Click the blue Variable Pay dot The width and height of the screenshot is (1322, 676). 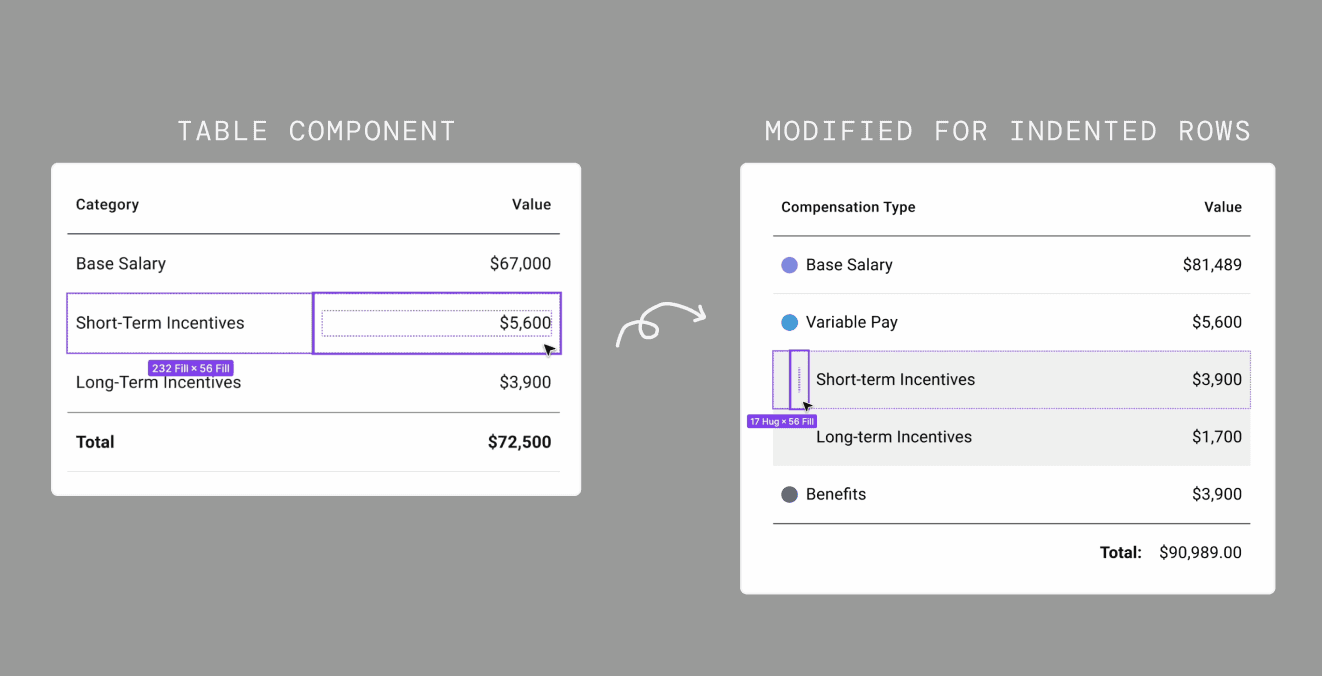pos(789,322)
